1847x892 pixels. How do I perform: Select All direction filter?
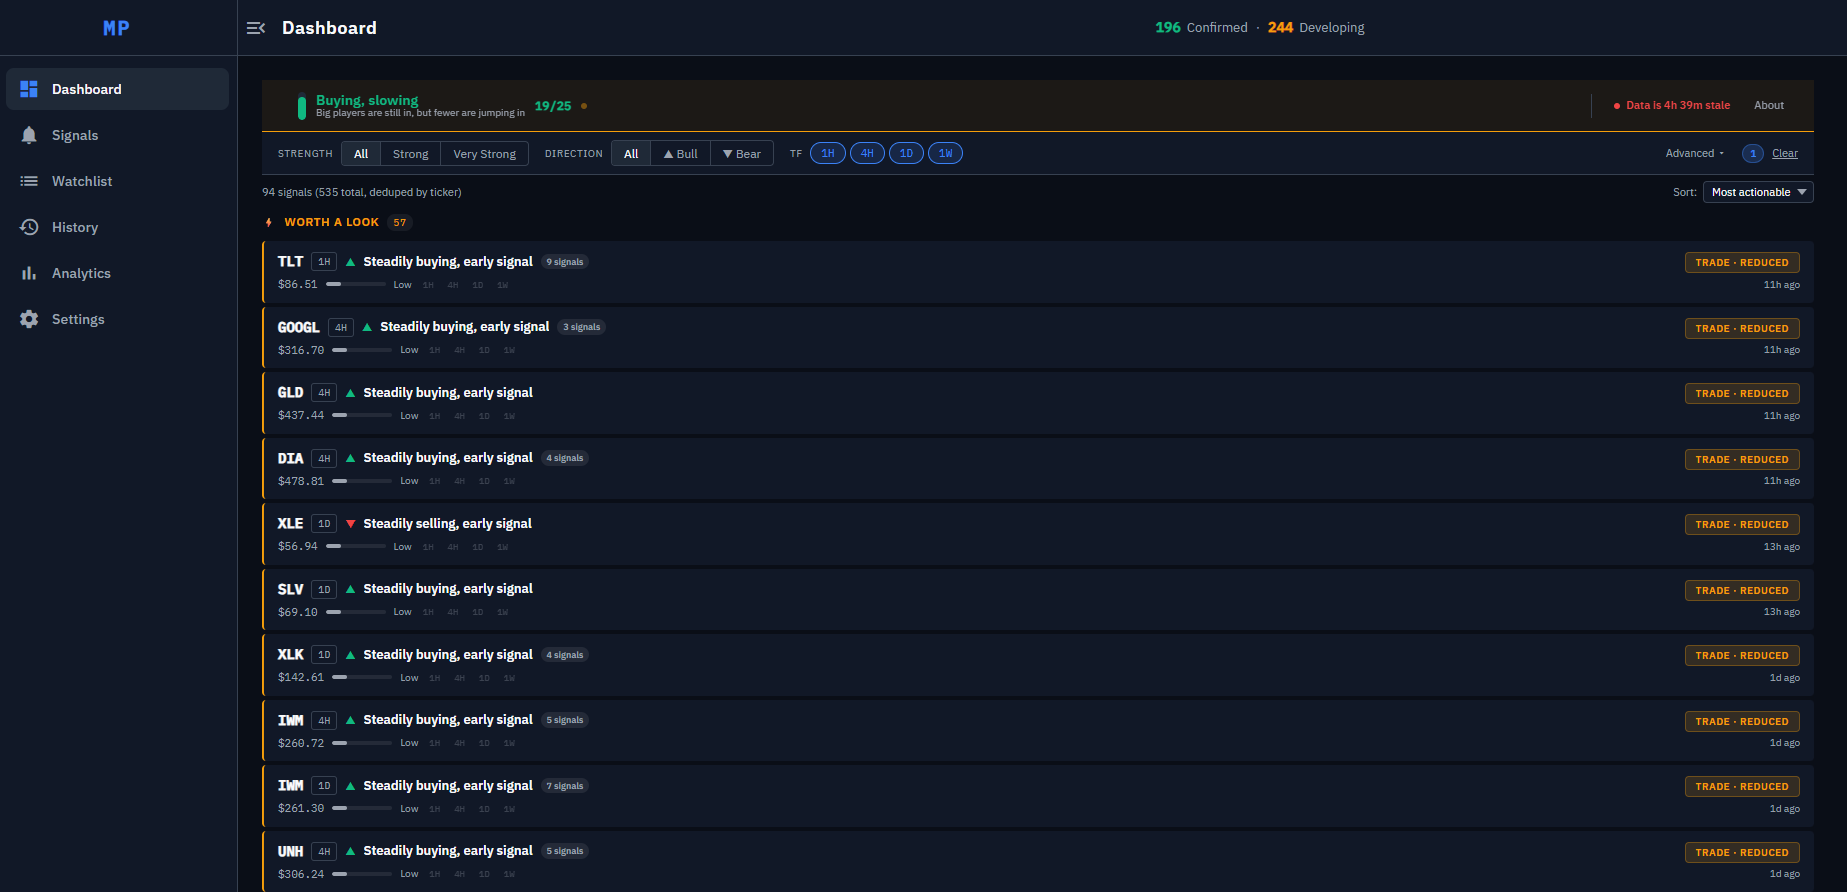[x=631, y=154]
